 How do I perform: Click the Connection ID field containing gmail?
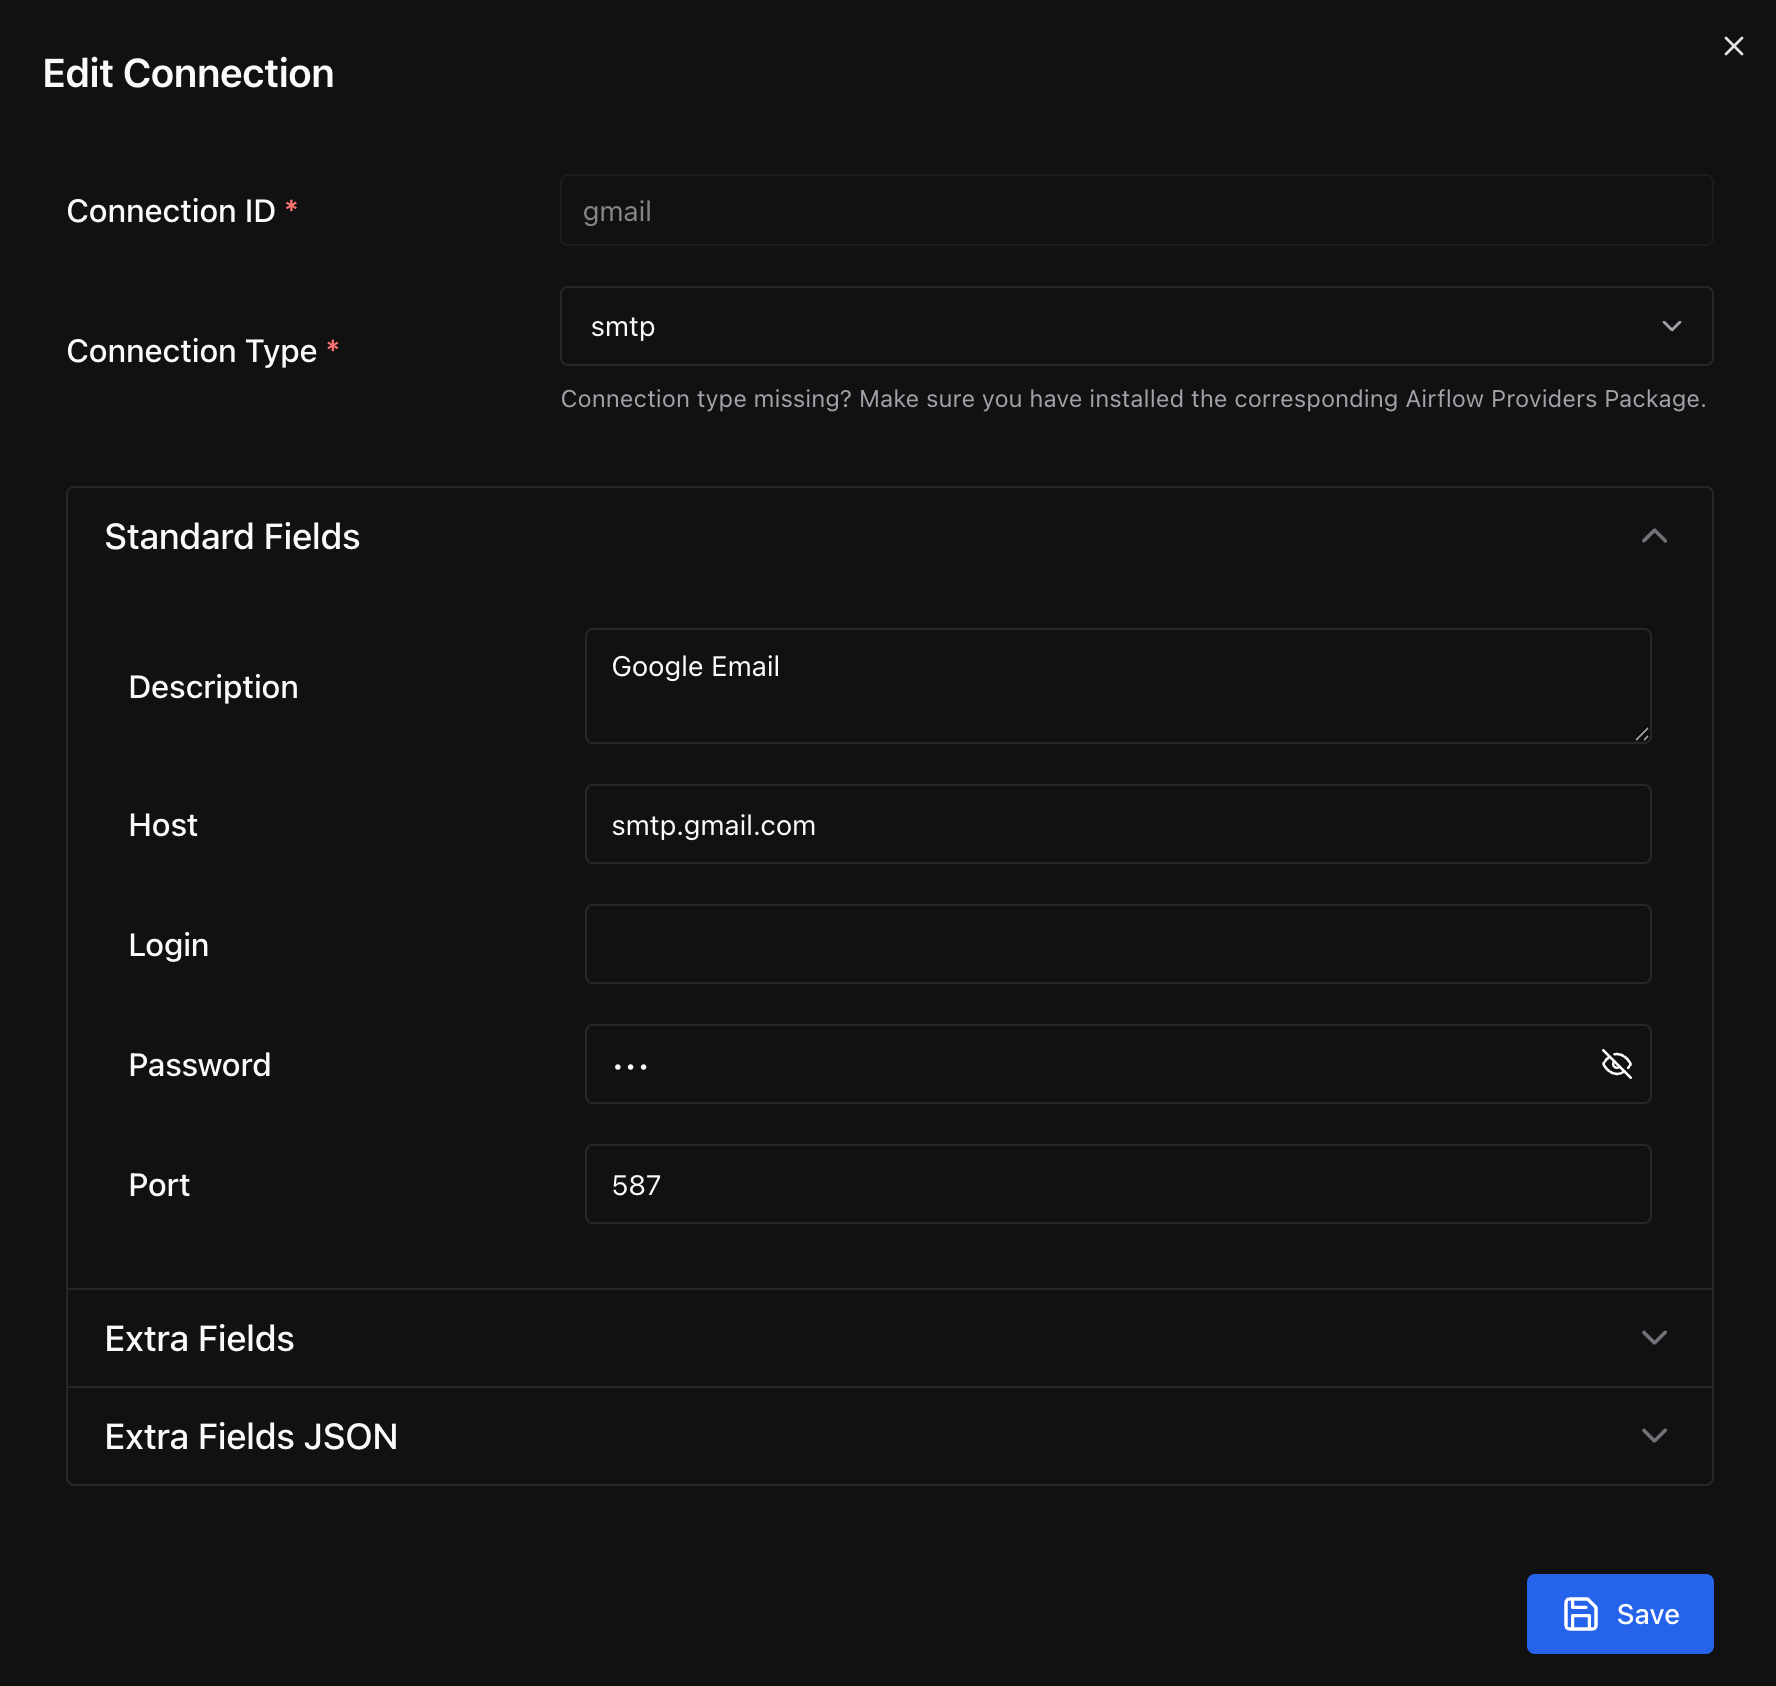pos(1136,210)
